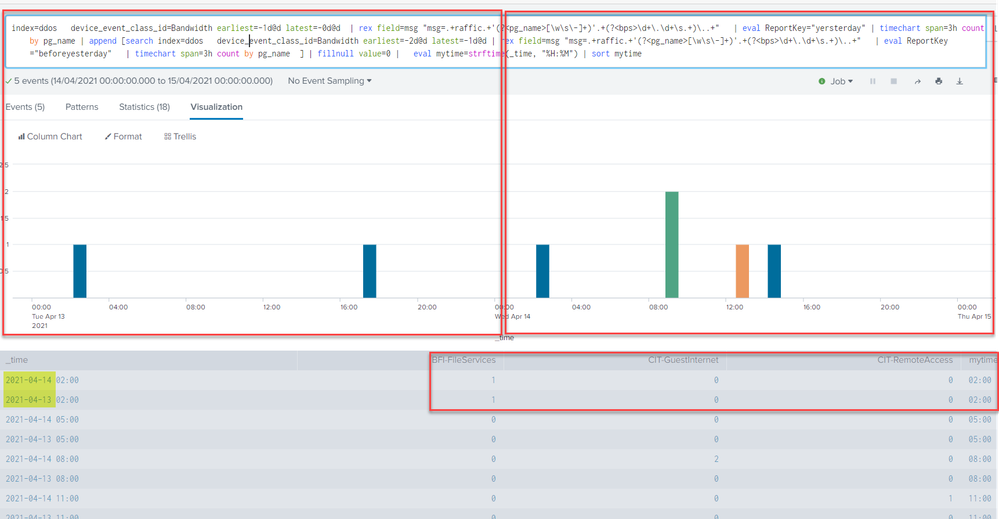Click BFI-FileServices value in 2021-04-13 02:00 row
999x519 pixels.
tap(493, 400)
